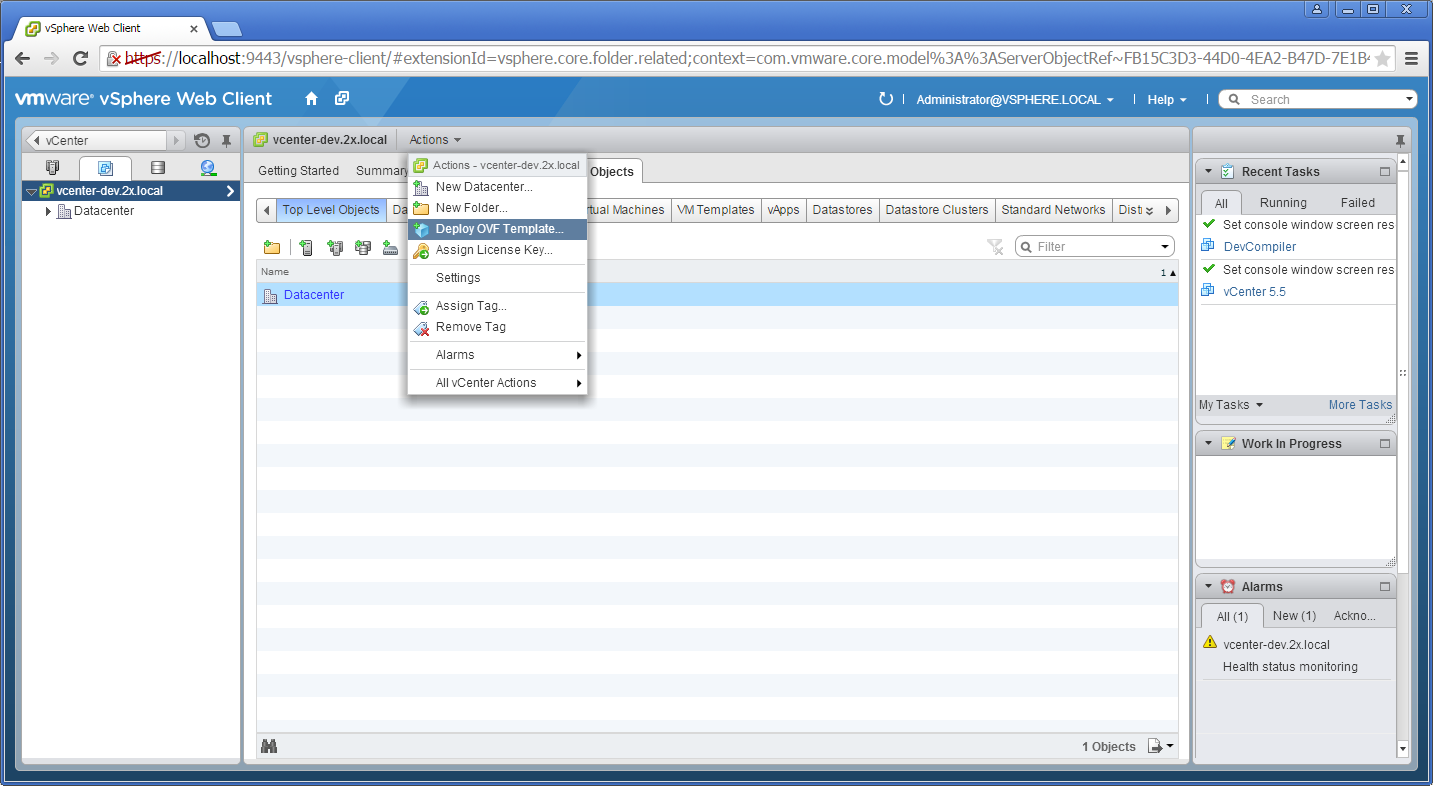1436x788 pixels.
Task: Switch to Networking inventory tab icon
Action: (208, 168)
